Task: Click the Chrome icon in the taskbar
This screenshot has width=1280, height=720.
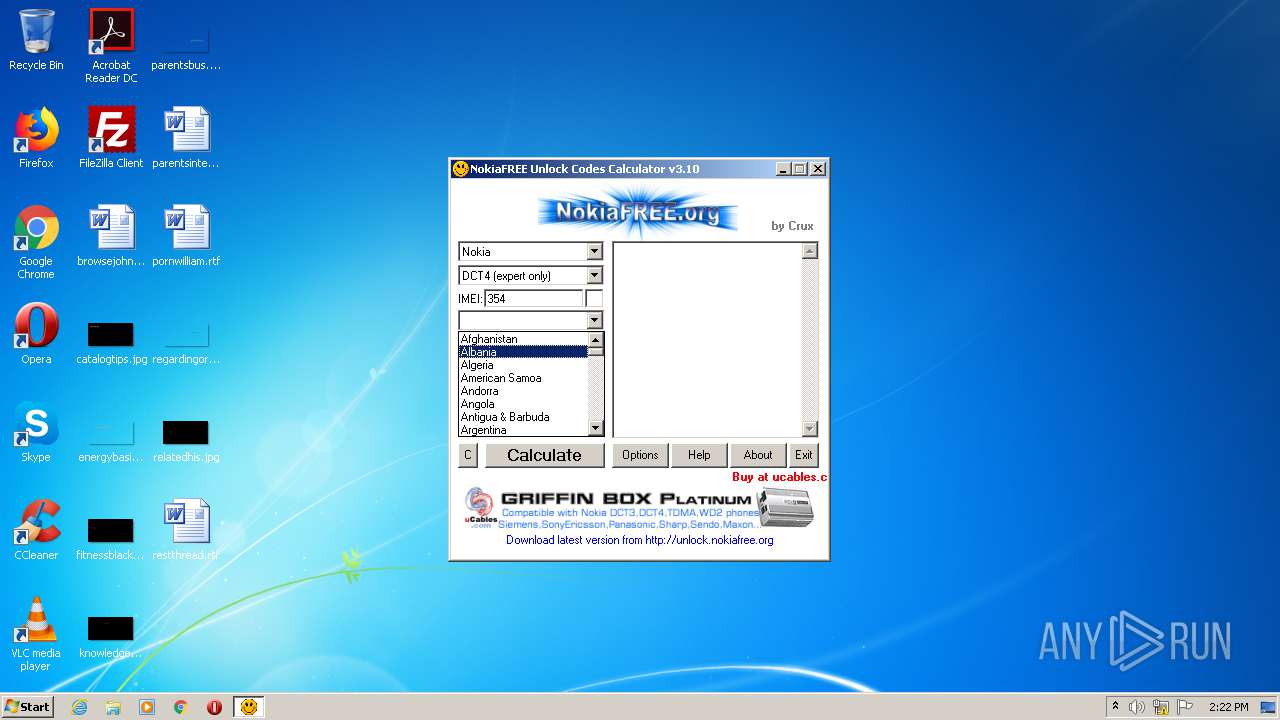Action: 181,707
